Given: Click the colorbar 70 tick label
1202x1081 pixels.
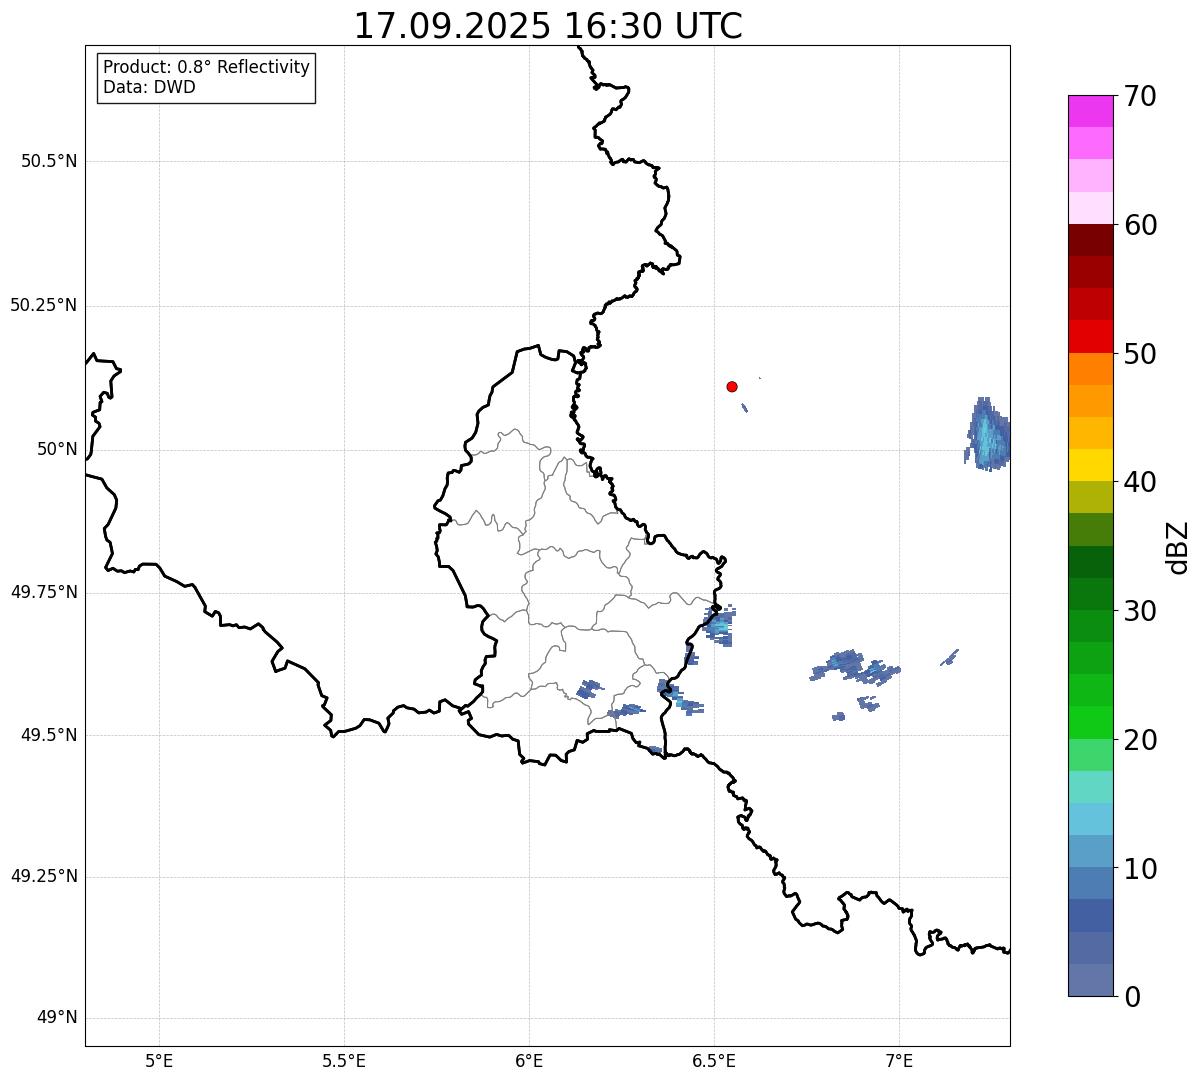Looking at the screenshot, I should 1140,96.
